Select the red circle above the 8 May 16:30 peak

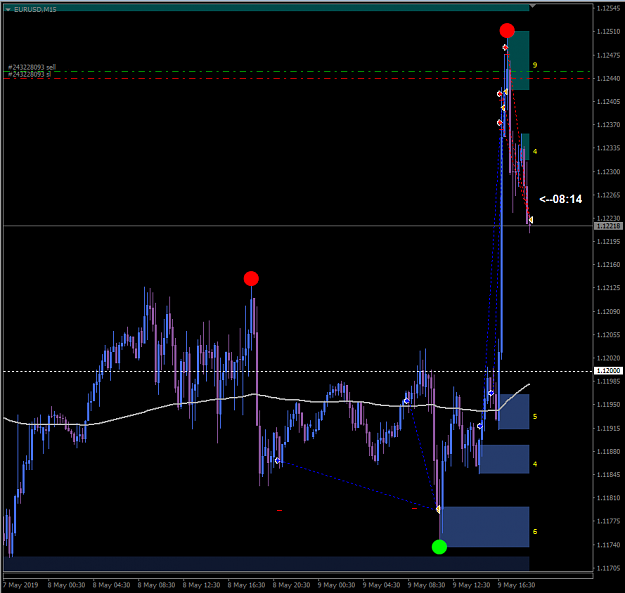click(251, 279)
